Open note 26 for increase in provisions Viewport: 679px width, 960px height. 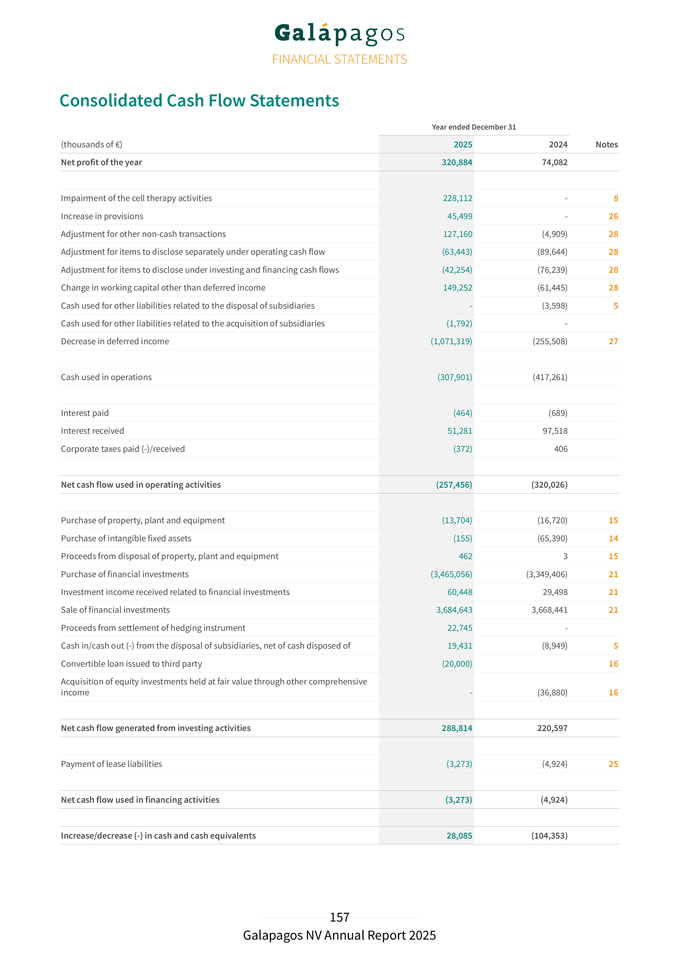(x=612, y=216)
